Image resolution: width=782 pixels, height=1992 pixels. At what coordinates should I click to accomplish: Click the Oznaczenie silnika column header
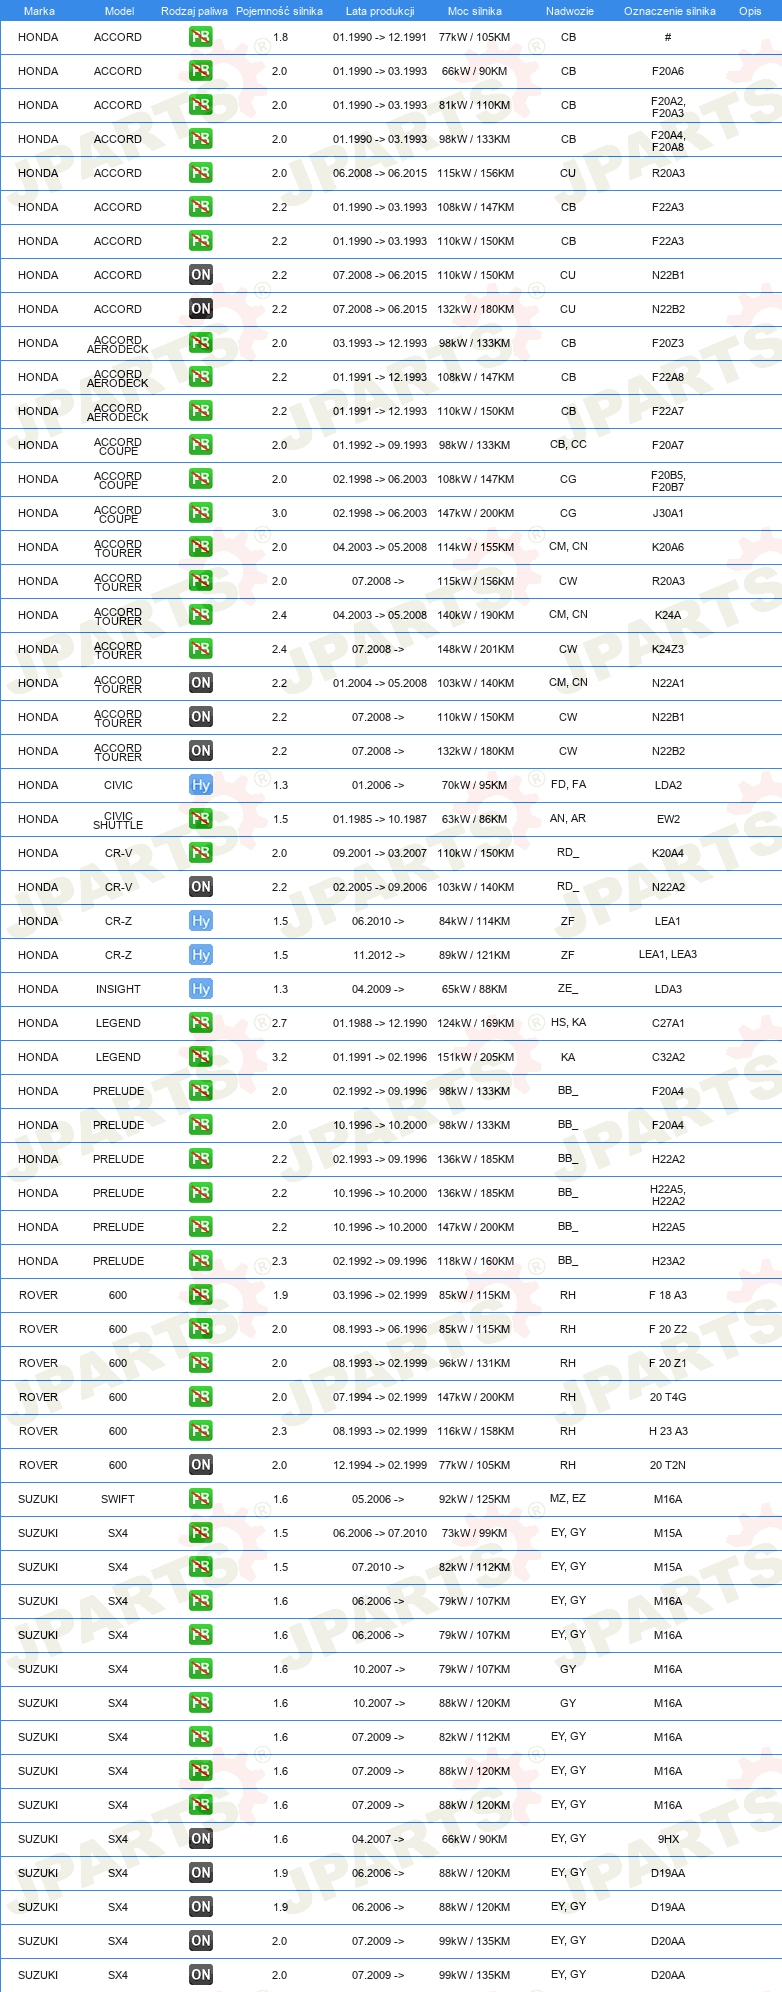coord(670,11)
